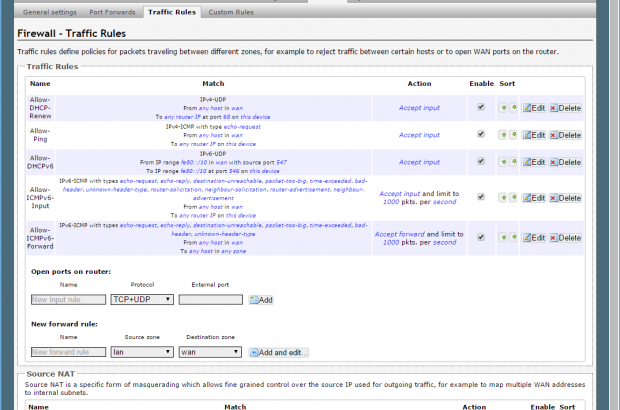The height and width of the screenshot is (410, 620).
Task: Switch to the Port Forwards tab
Action: tap(114, 12)
